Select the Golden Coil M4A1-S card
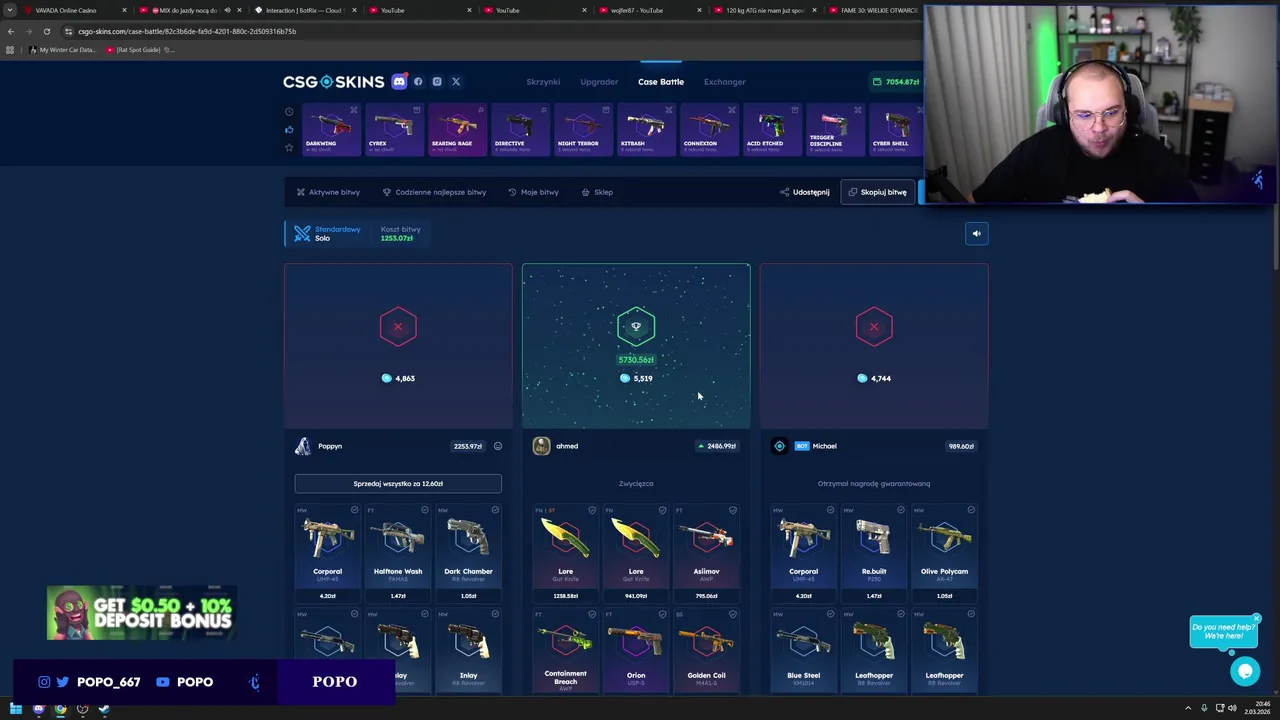The image size is (1280, 720). point(706,652)
